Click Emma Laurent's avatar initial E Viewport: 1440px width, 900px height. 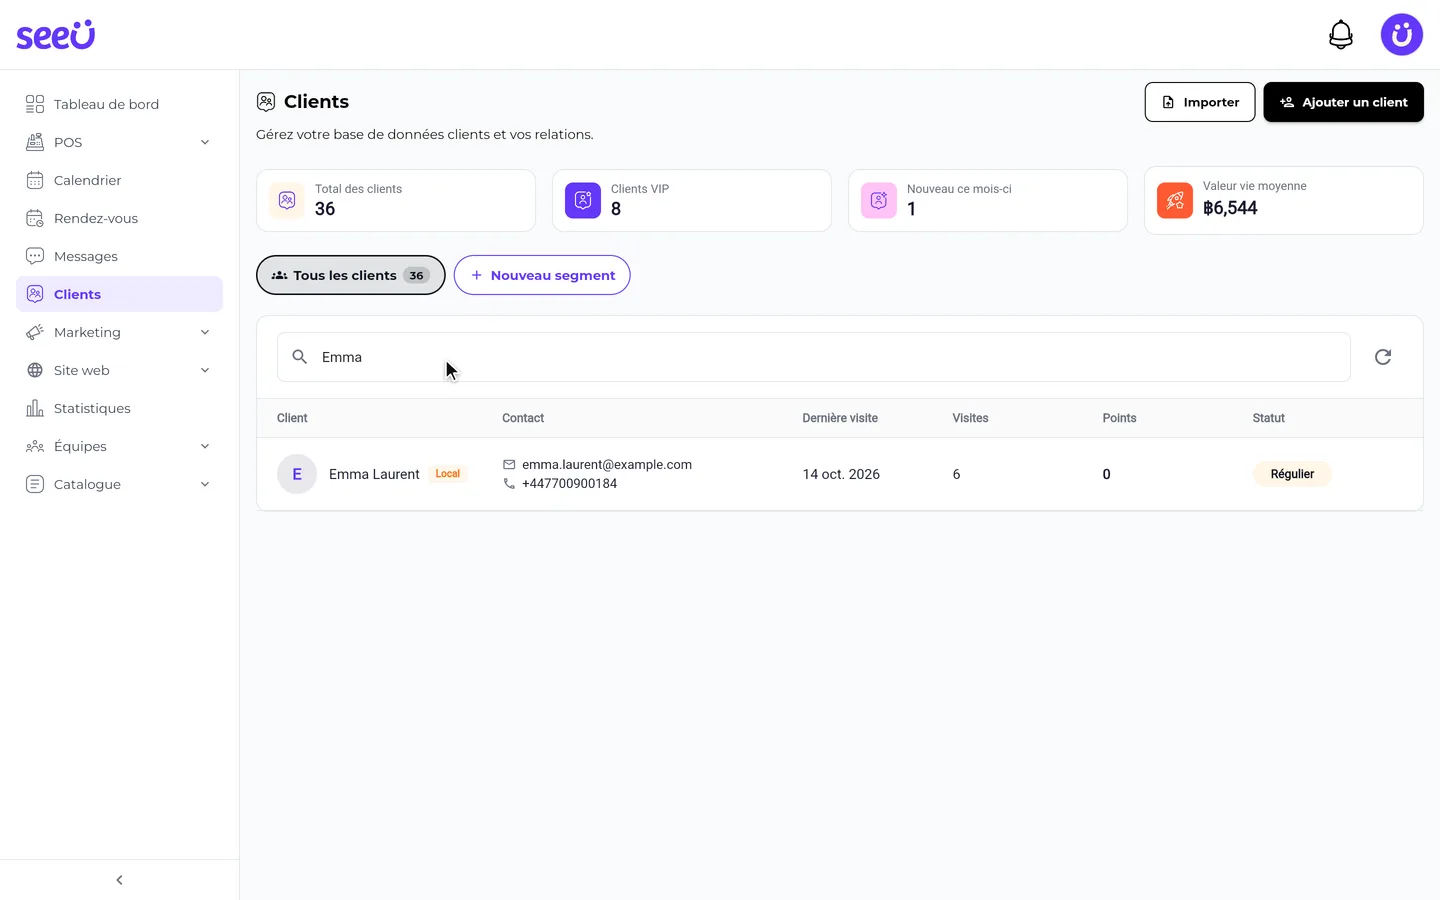click(x=297, y=474)
